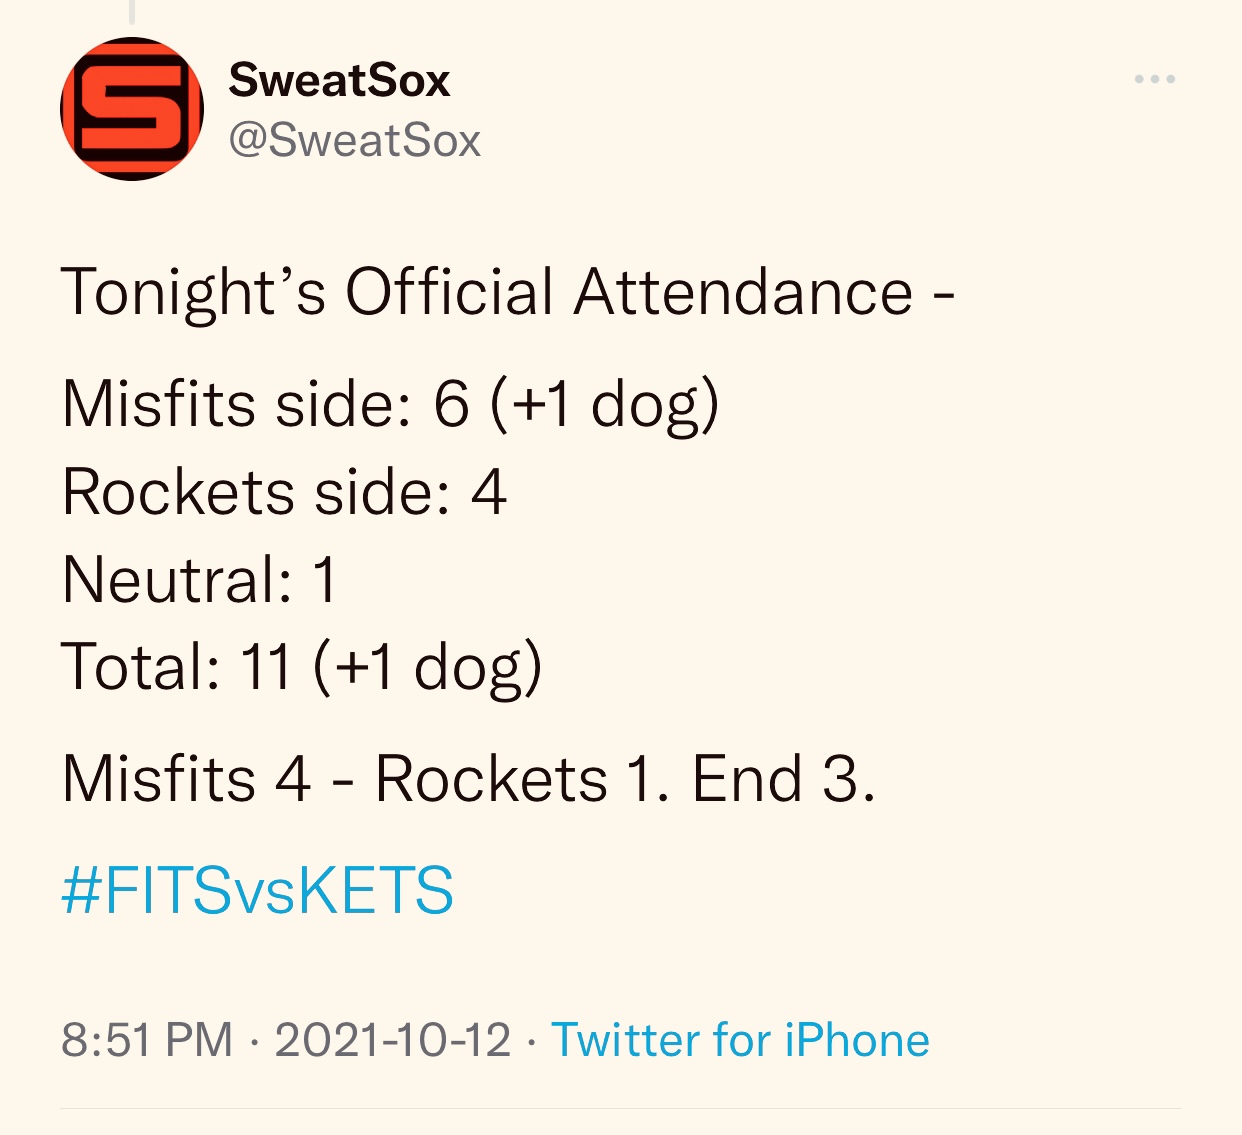Click the Misfits side: 6 text
The image size is (1242, 1135).
coord(265,404)
